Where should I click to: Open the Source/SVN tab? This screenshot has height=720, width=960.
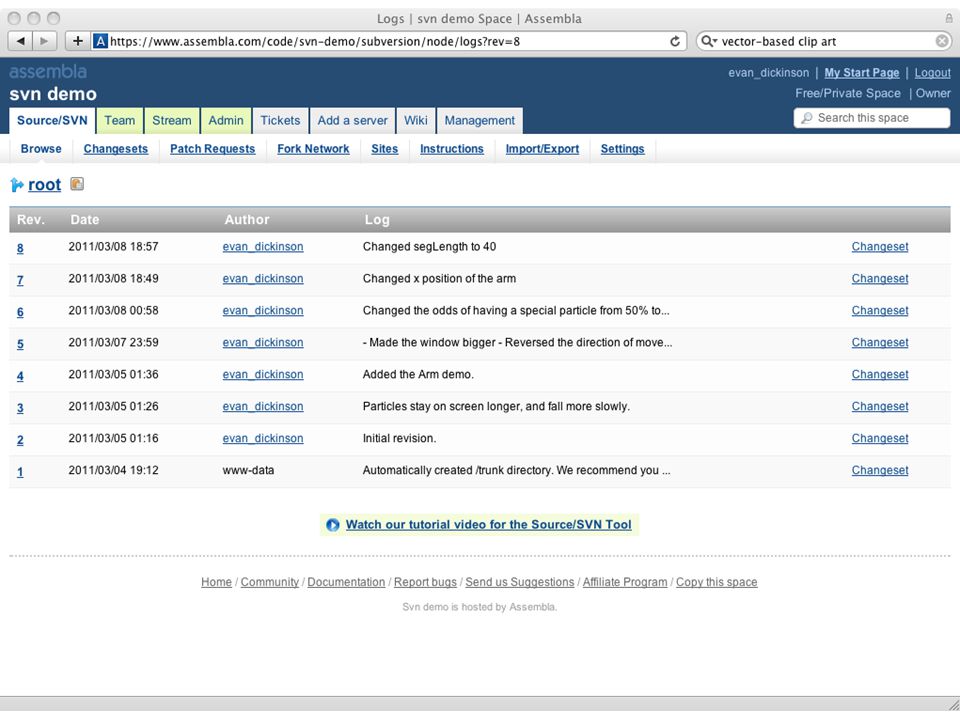click(x=52, y=121)
